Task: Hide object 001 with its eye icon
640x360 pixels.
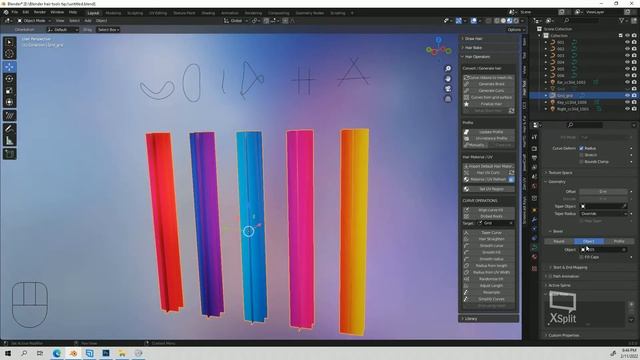Action: pos(627,42)
